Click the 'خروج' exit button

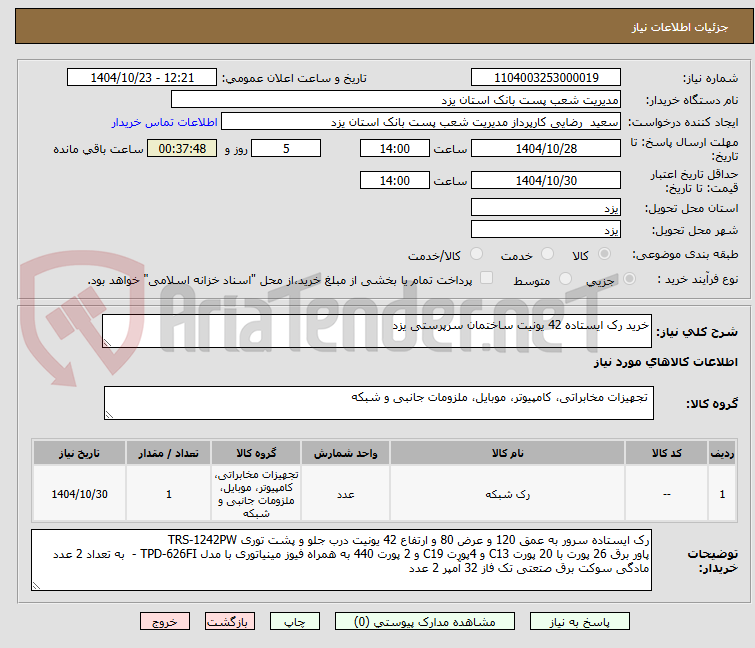(x=165, y=622)
